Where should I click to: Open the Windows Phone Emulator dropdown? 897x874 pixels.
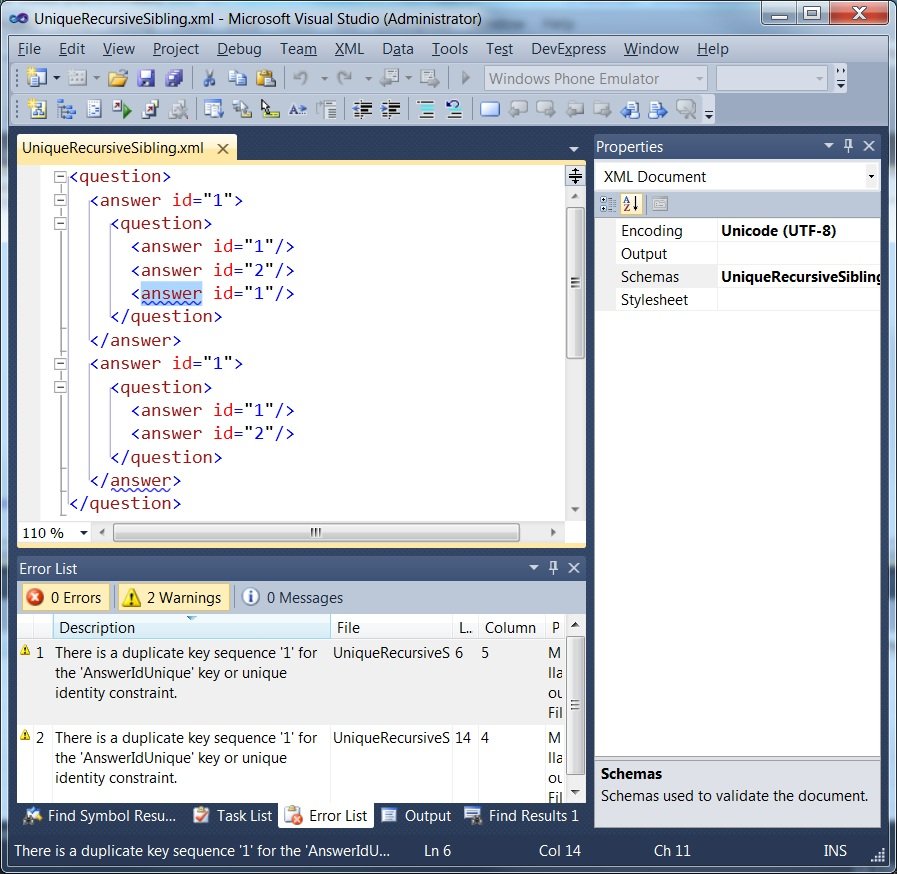point(697,79)
